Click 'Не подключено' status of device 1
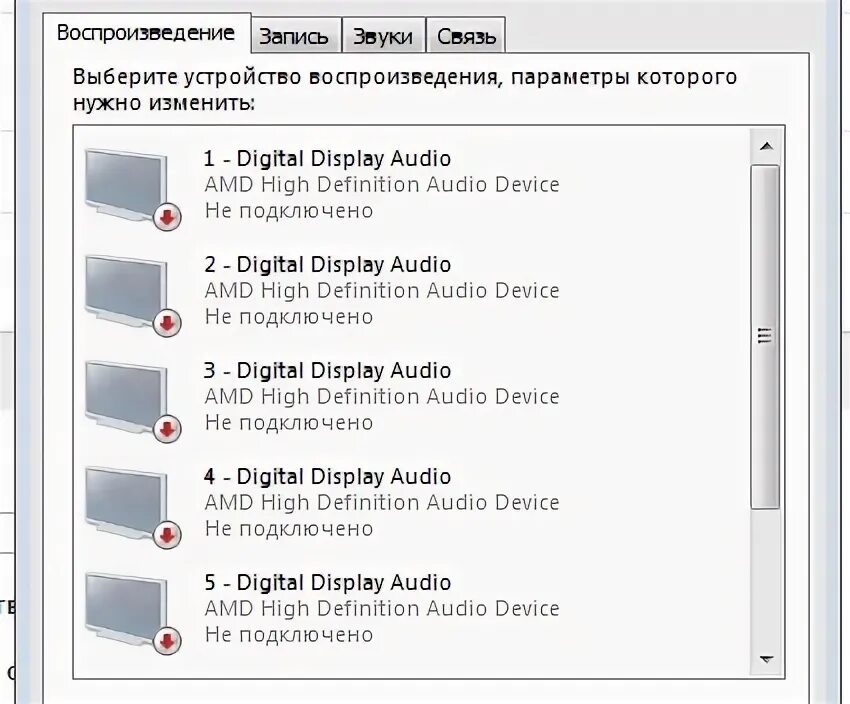 [289, 211]
